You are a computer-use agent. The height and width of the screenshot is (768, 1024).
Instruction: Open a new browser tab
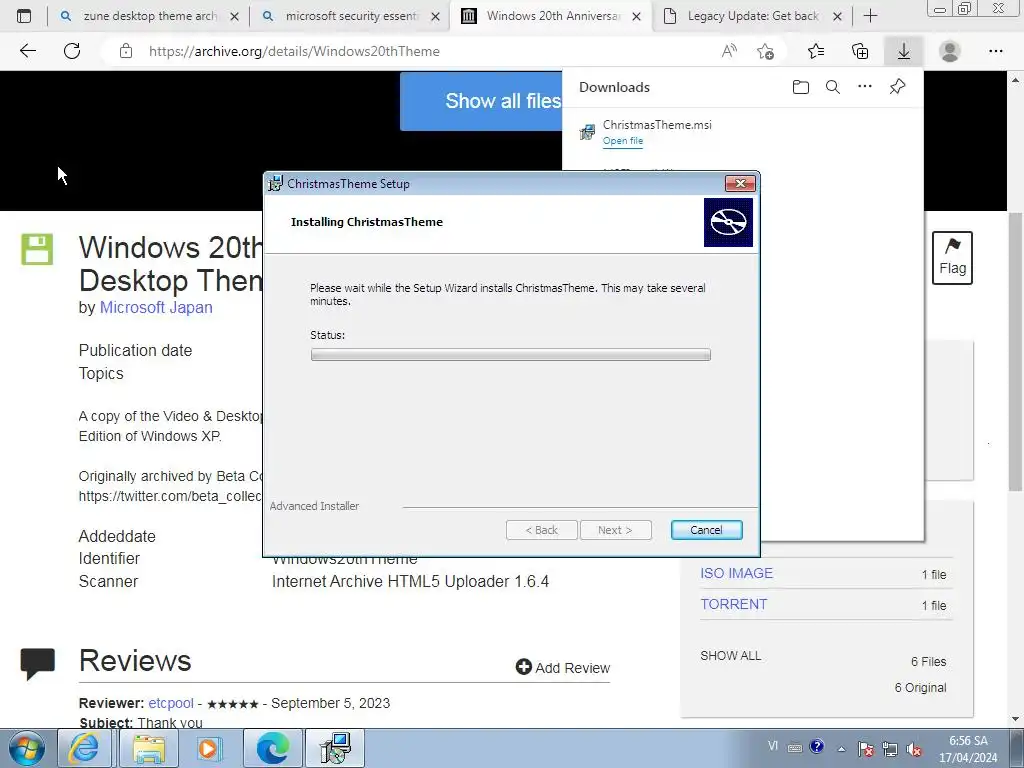(870, 16)
